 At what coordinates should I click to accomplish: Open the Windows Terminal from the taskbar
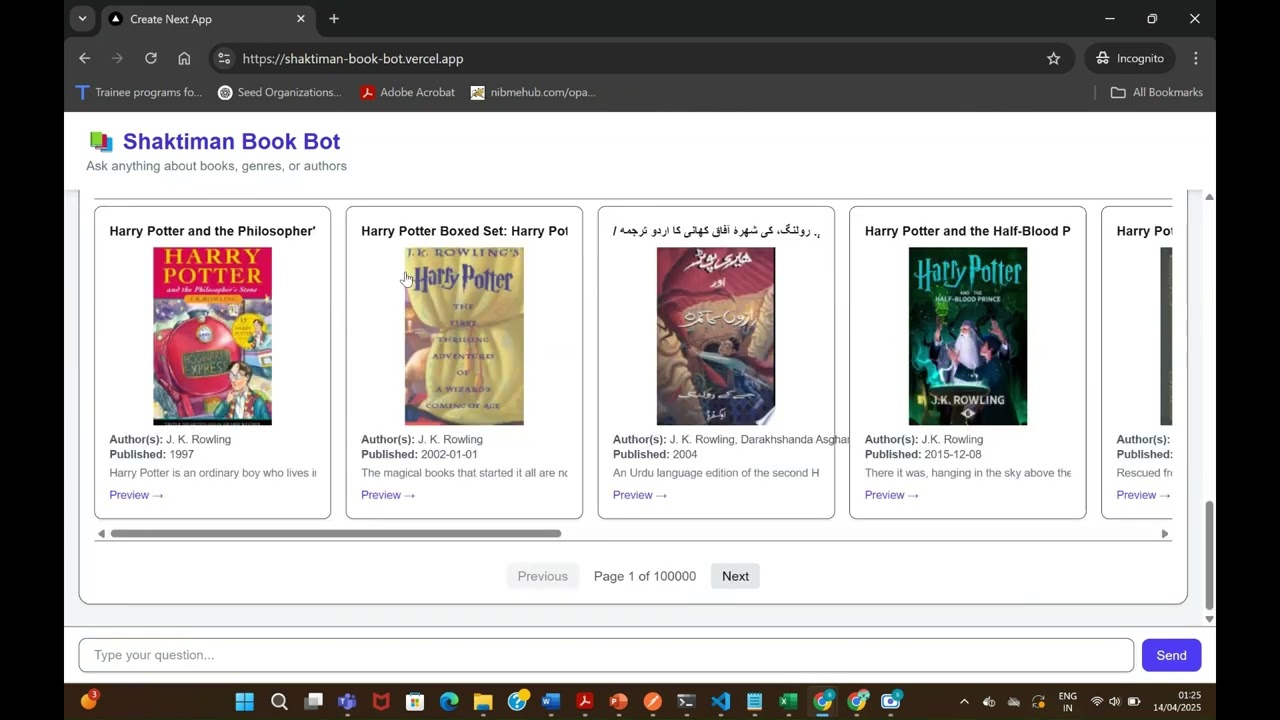click(686, 701)
